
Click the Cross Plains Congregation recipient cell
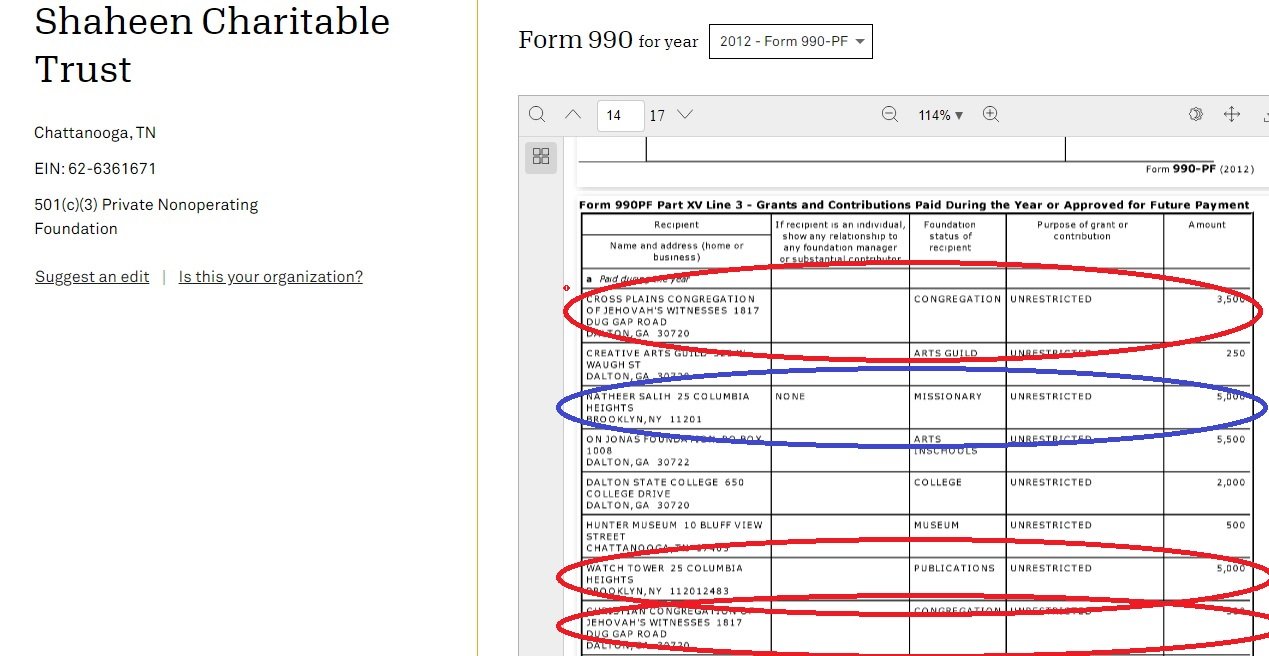tap(677, 316)
